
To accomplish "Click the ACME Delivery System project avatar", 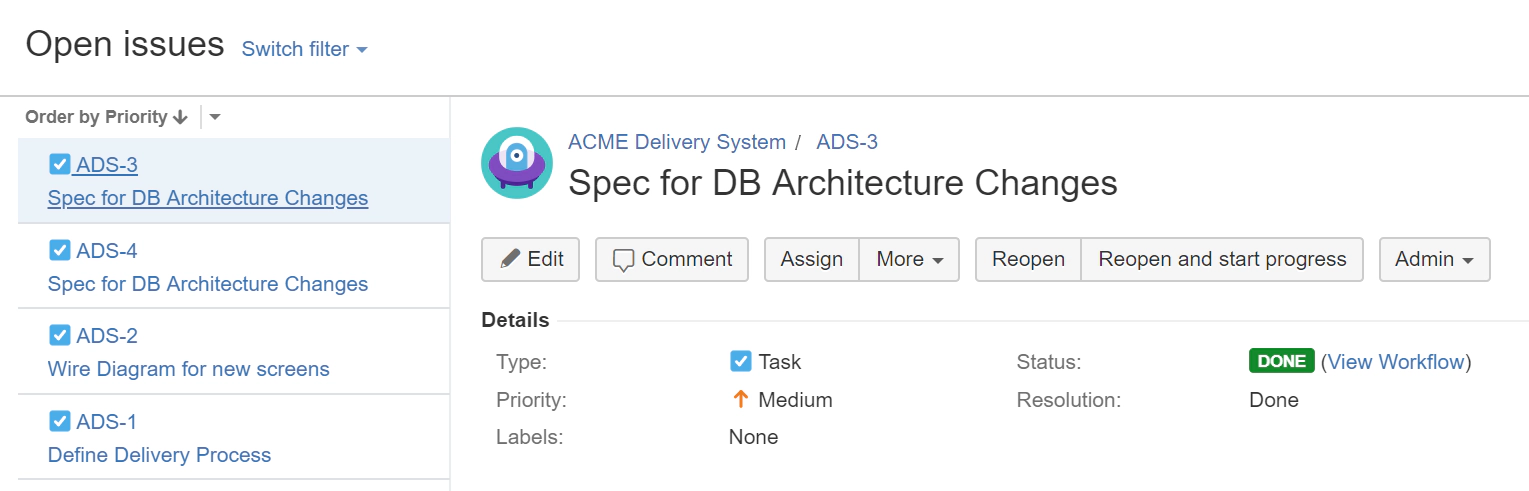I will [x=516, y=163].
